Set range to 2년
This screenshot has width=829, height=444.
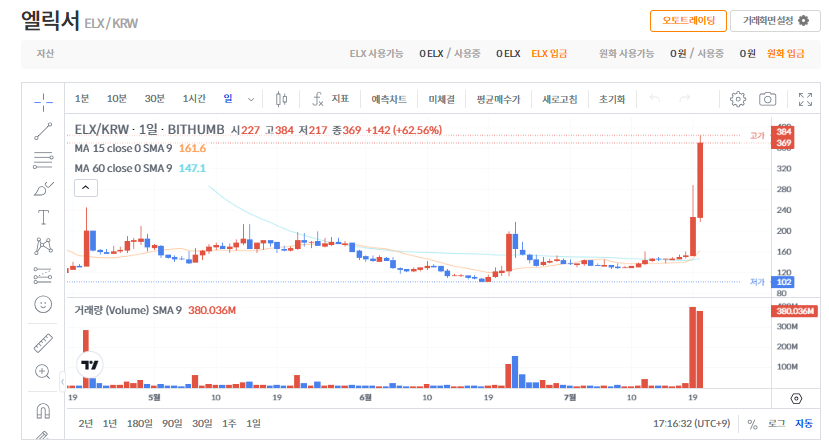[86, 423]
